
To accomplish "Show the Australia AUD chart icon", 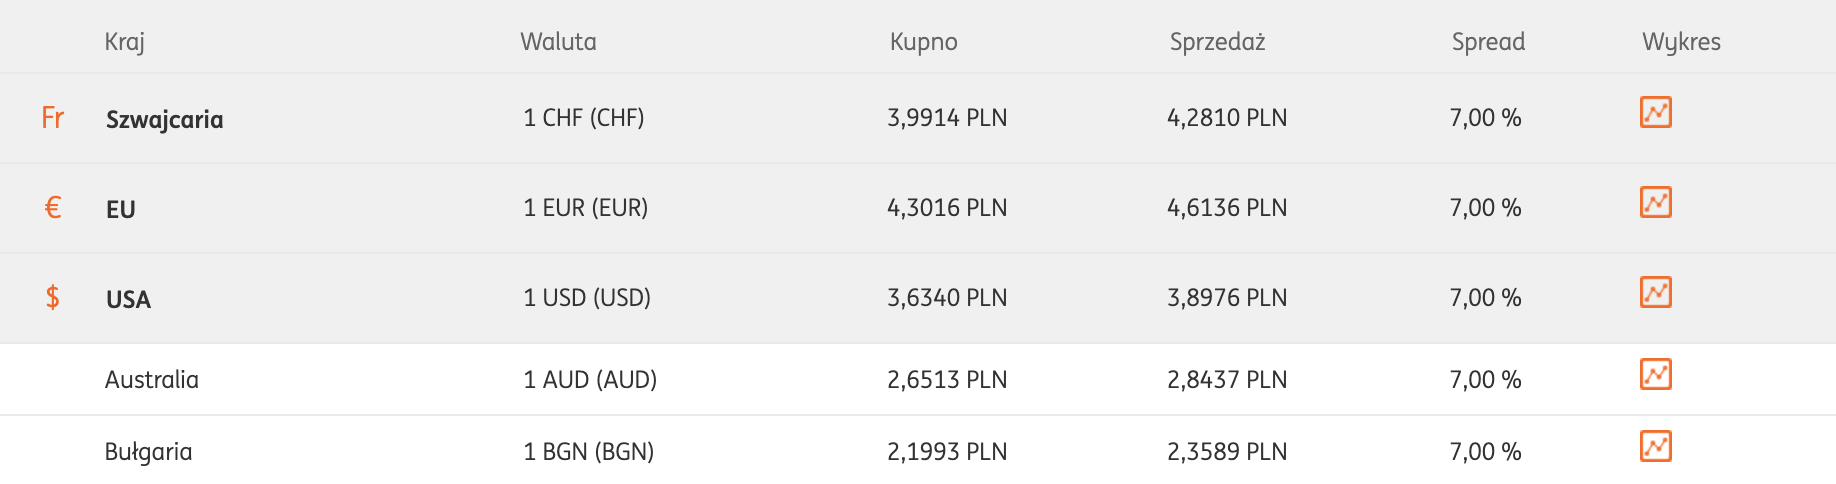I will (x=1655, y=375).
